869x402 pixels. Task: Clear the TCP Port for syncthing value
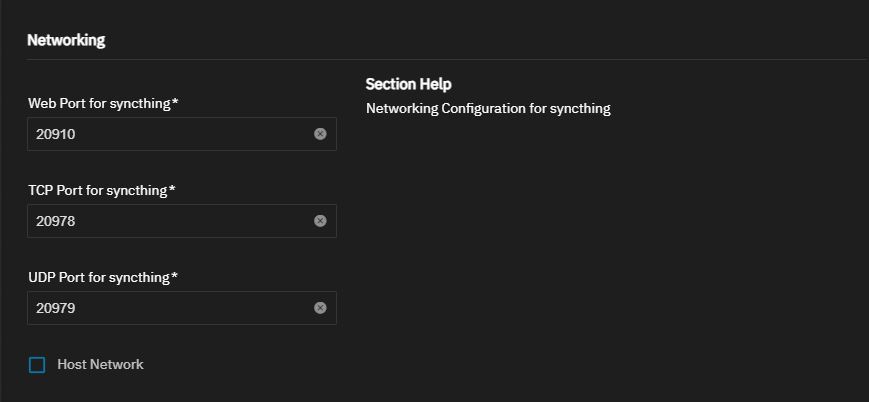click(x=320, y=221)
